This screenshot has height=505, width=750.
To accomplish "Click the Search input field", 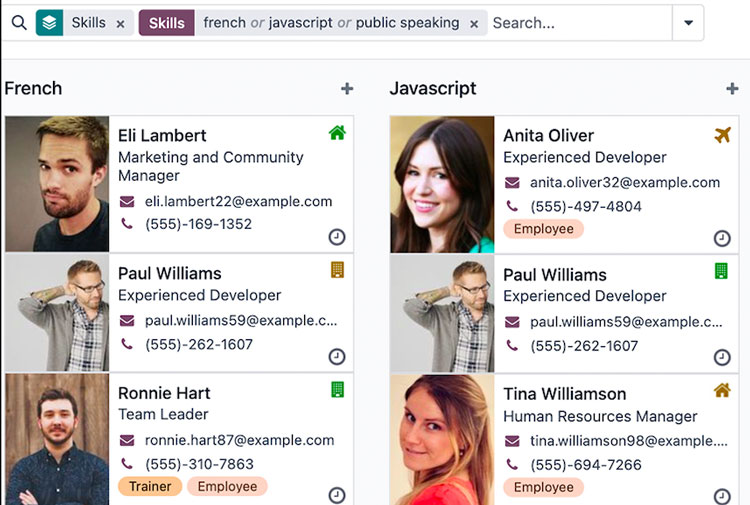I will pos(578,23).
